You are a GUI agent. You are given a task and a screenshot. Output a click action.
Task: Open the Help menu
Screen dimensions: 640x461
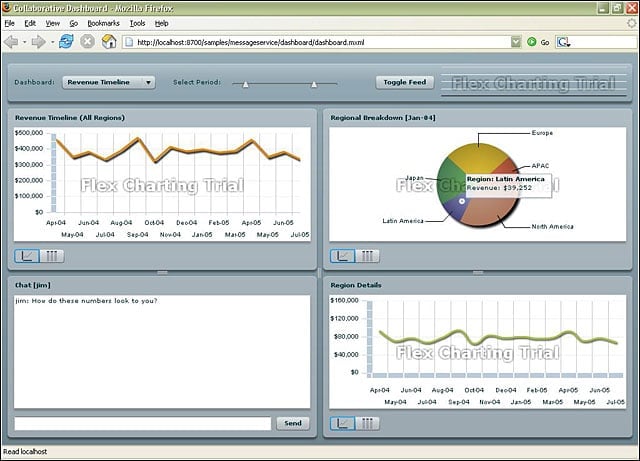162,23
